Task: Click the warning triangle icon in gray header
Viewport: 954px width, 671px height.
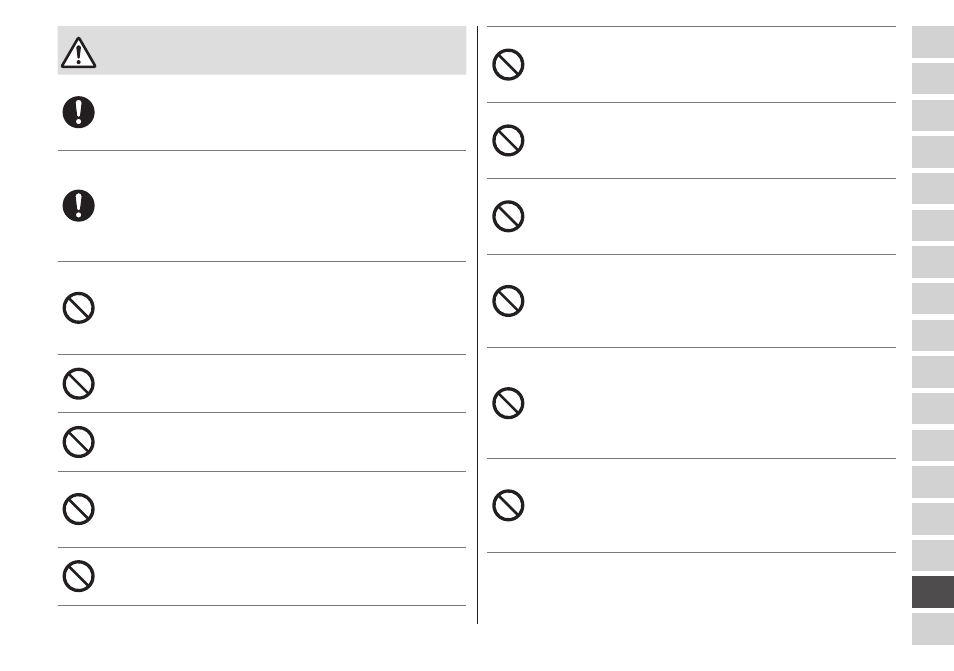Action: (78, 52)
